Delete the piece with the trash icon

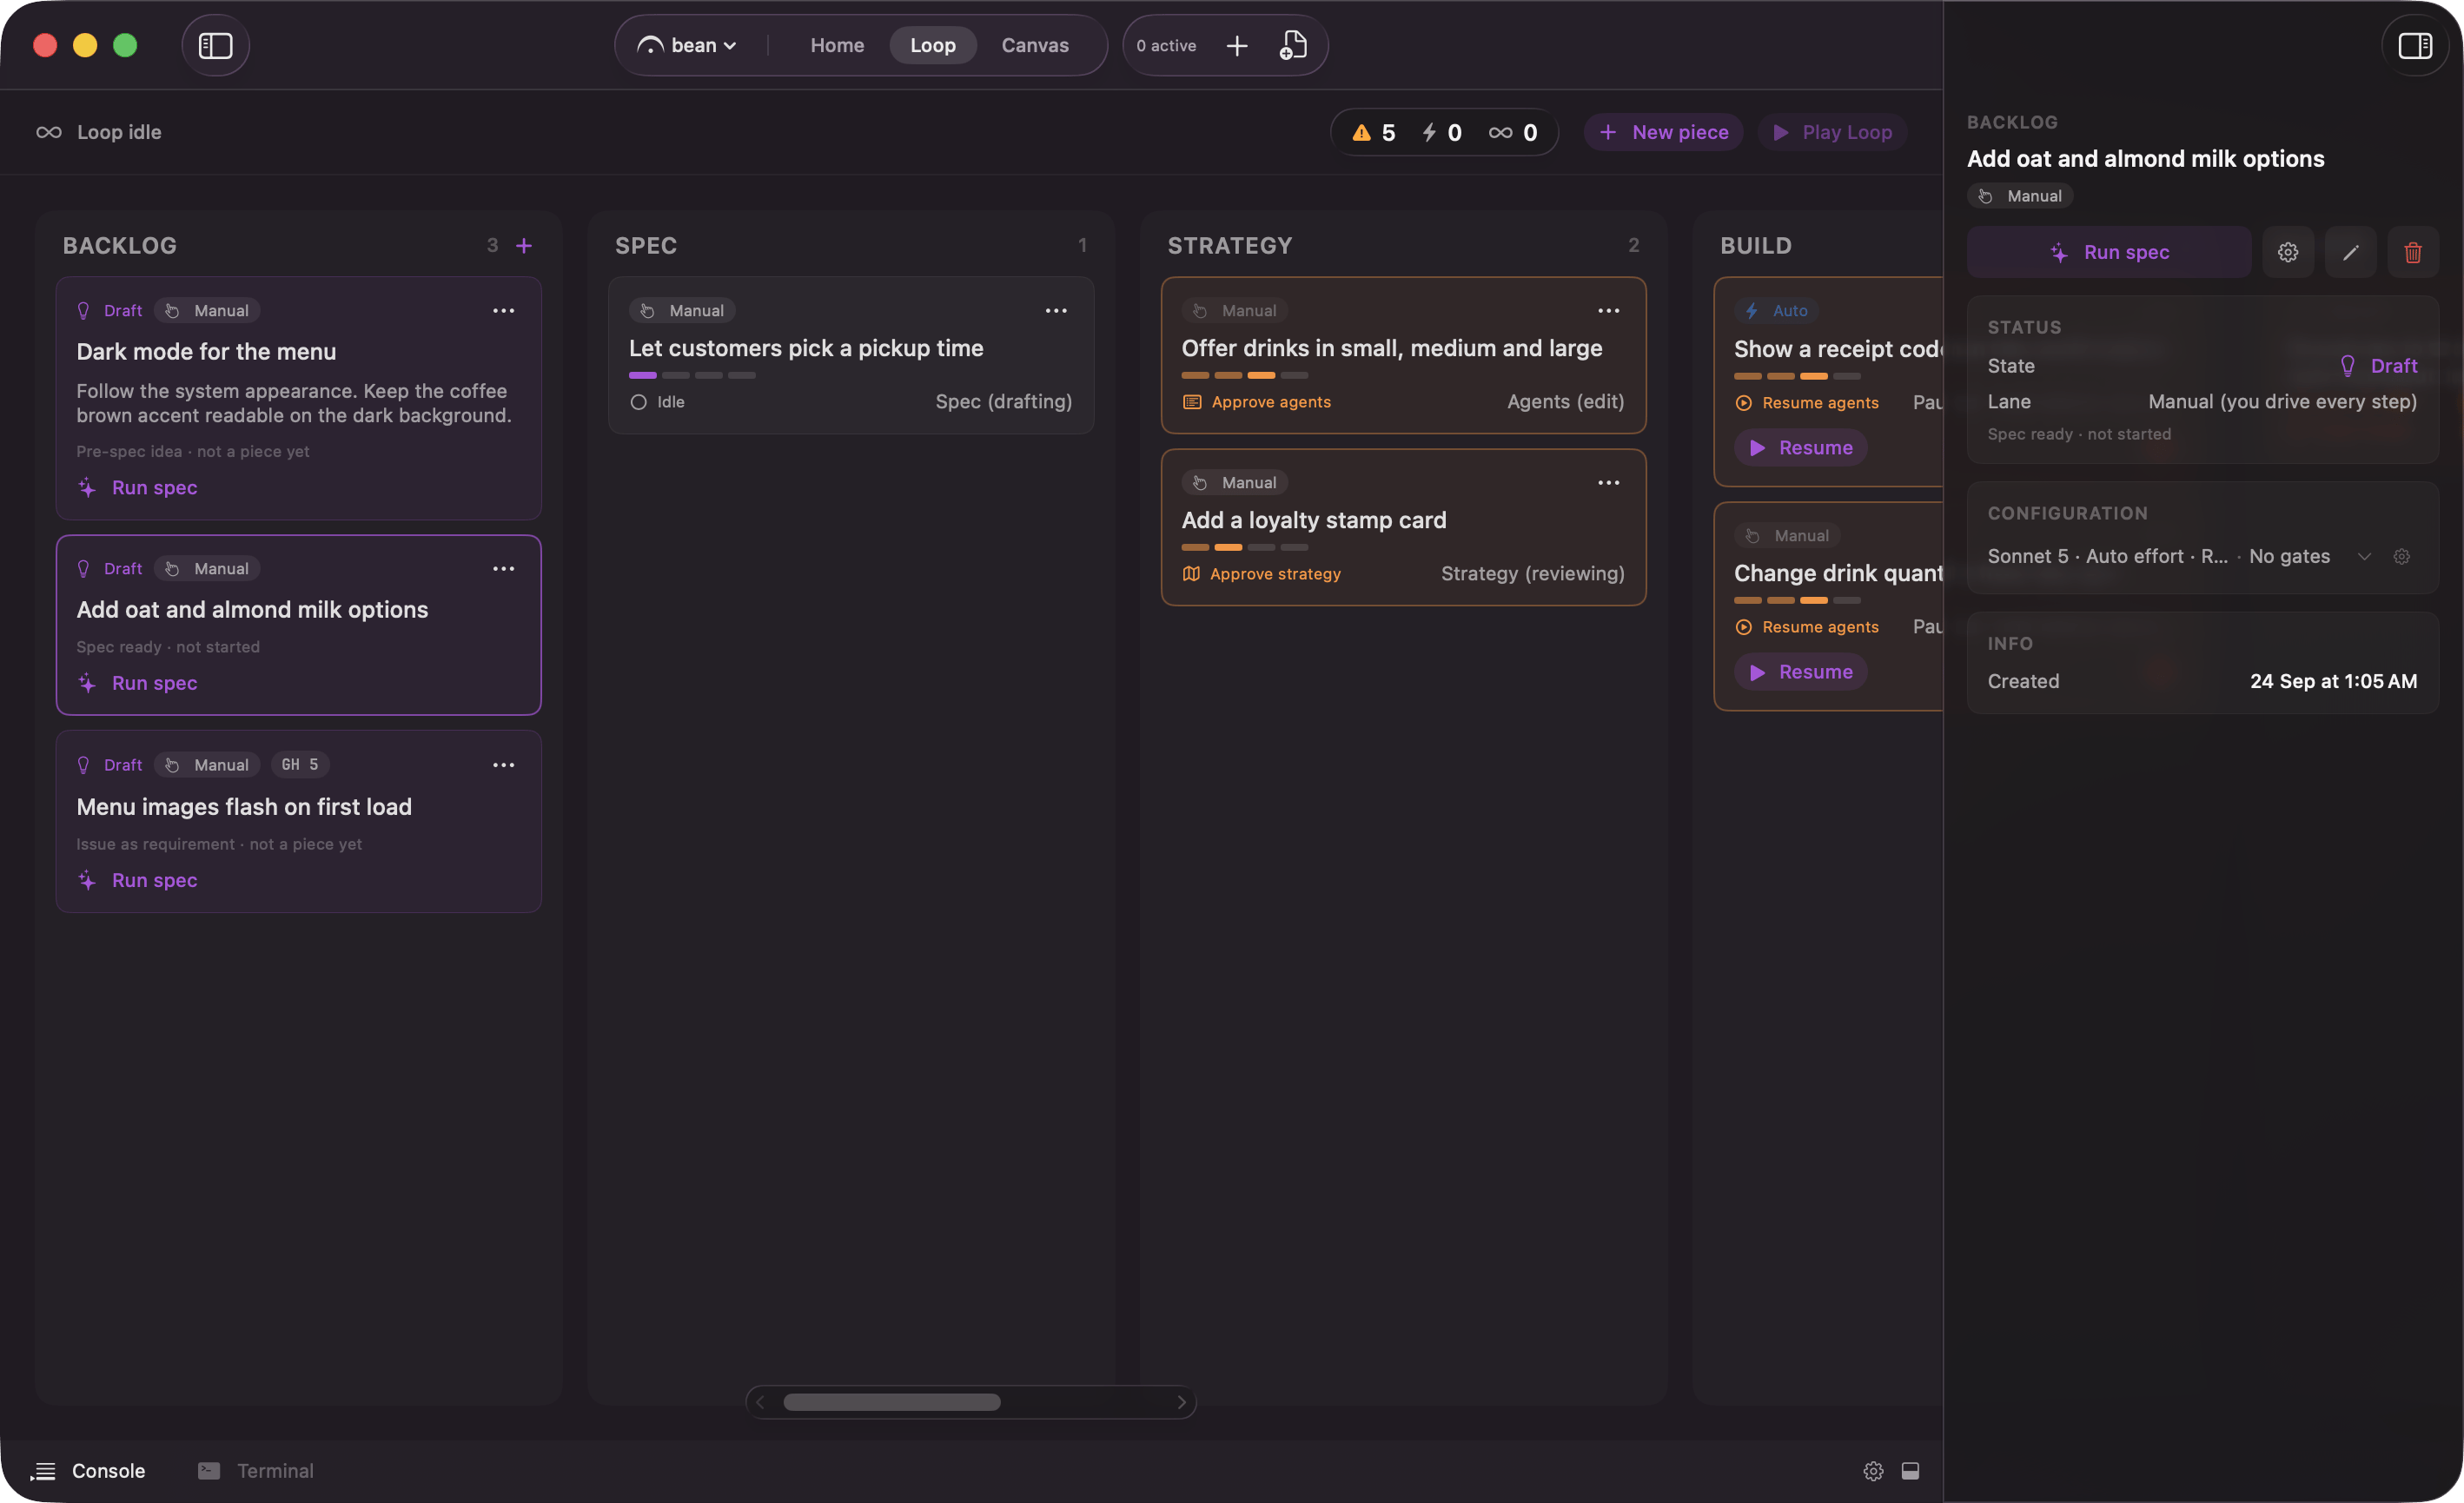click(x=2413, y=252)
